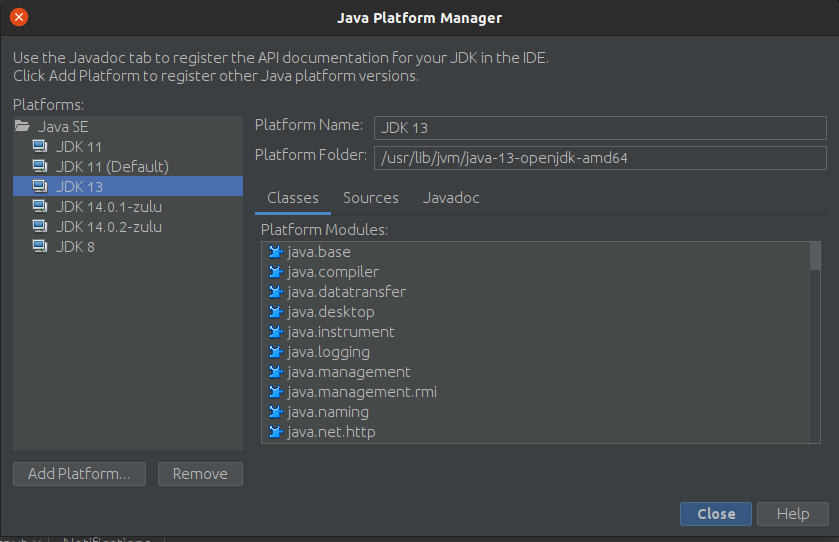
Task: Click the Platform Modules scrollbar thumb
Action: coord(815,256)
